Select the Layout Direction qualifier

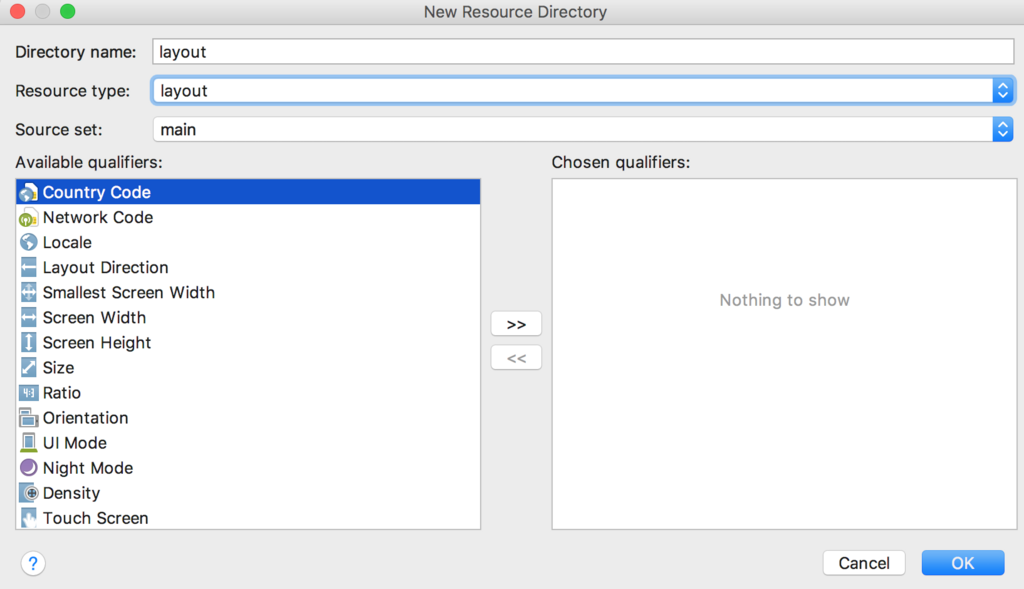click(x=248, y=267)
